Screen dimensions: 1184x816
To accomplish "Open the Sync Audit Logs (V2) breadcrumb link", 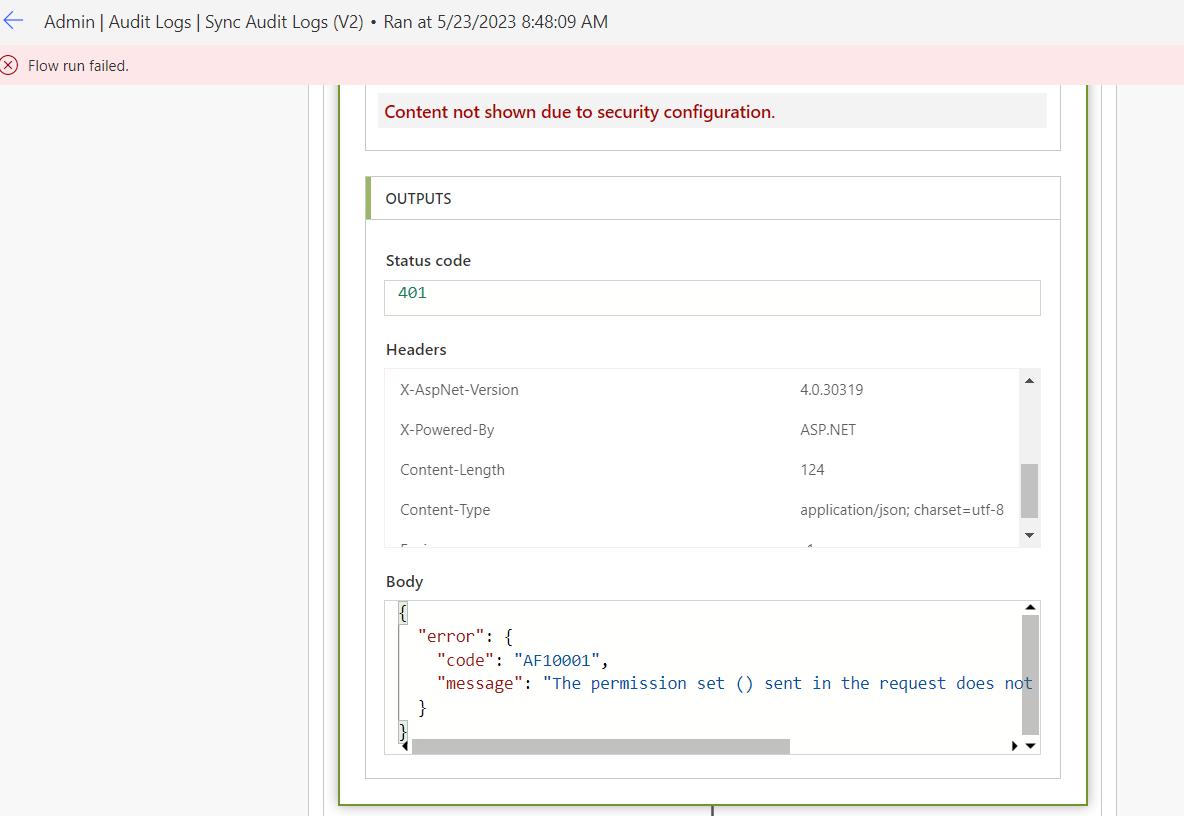I will click(283, 21).
